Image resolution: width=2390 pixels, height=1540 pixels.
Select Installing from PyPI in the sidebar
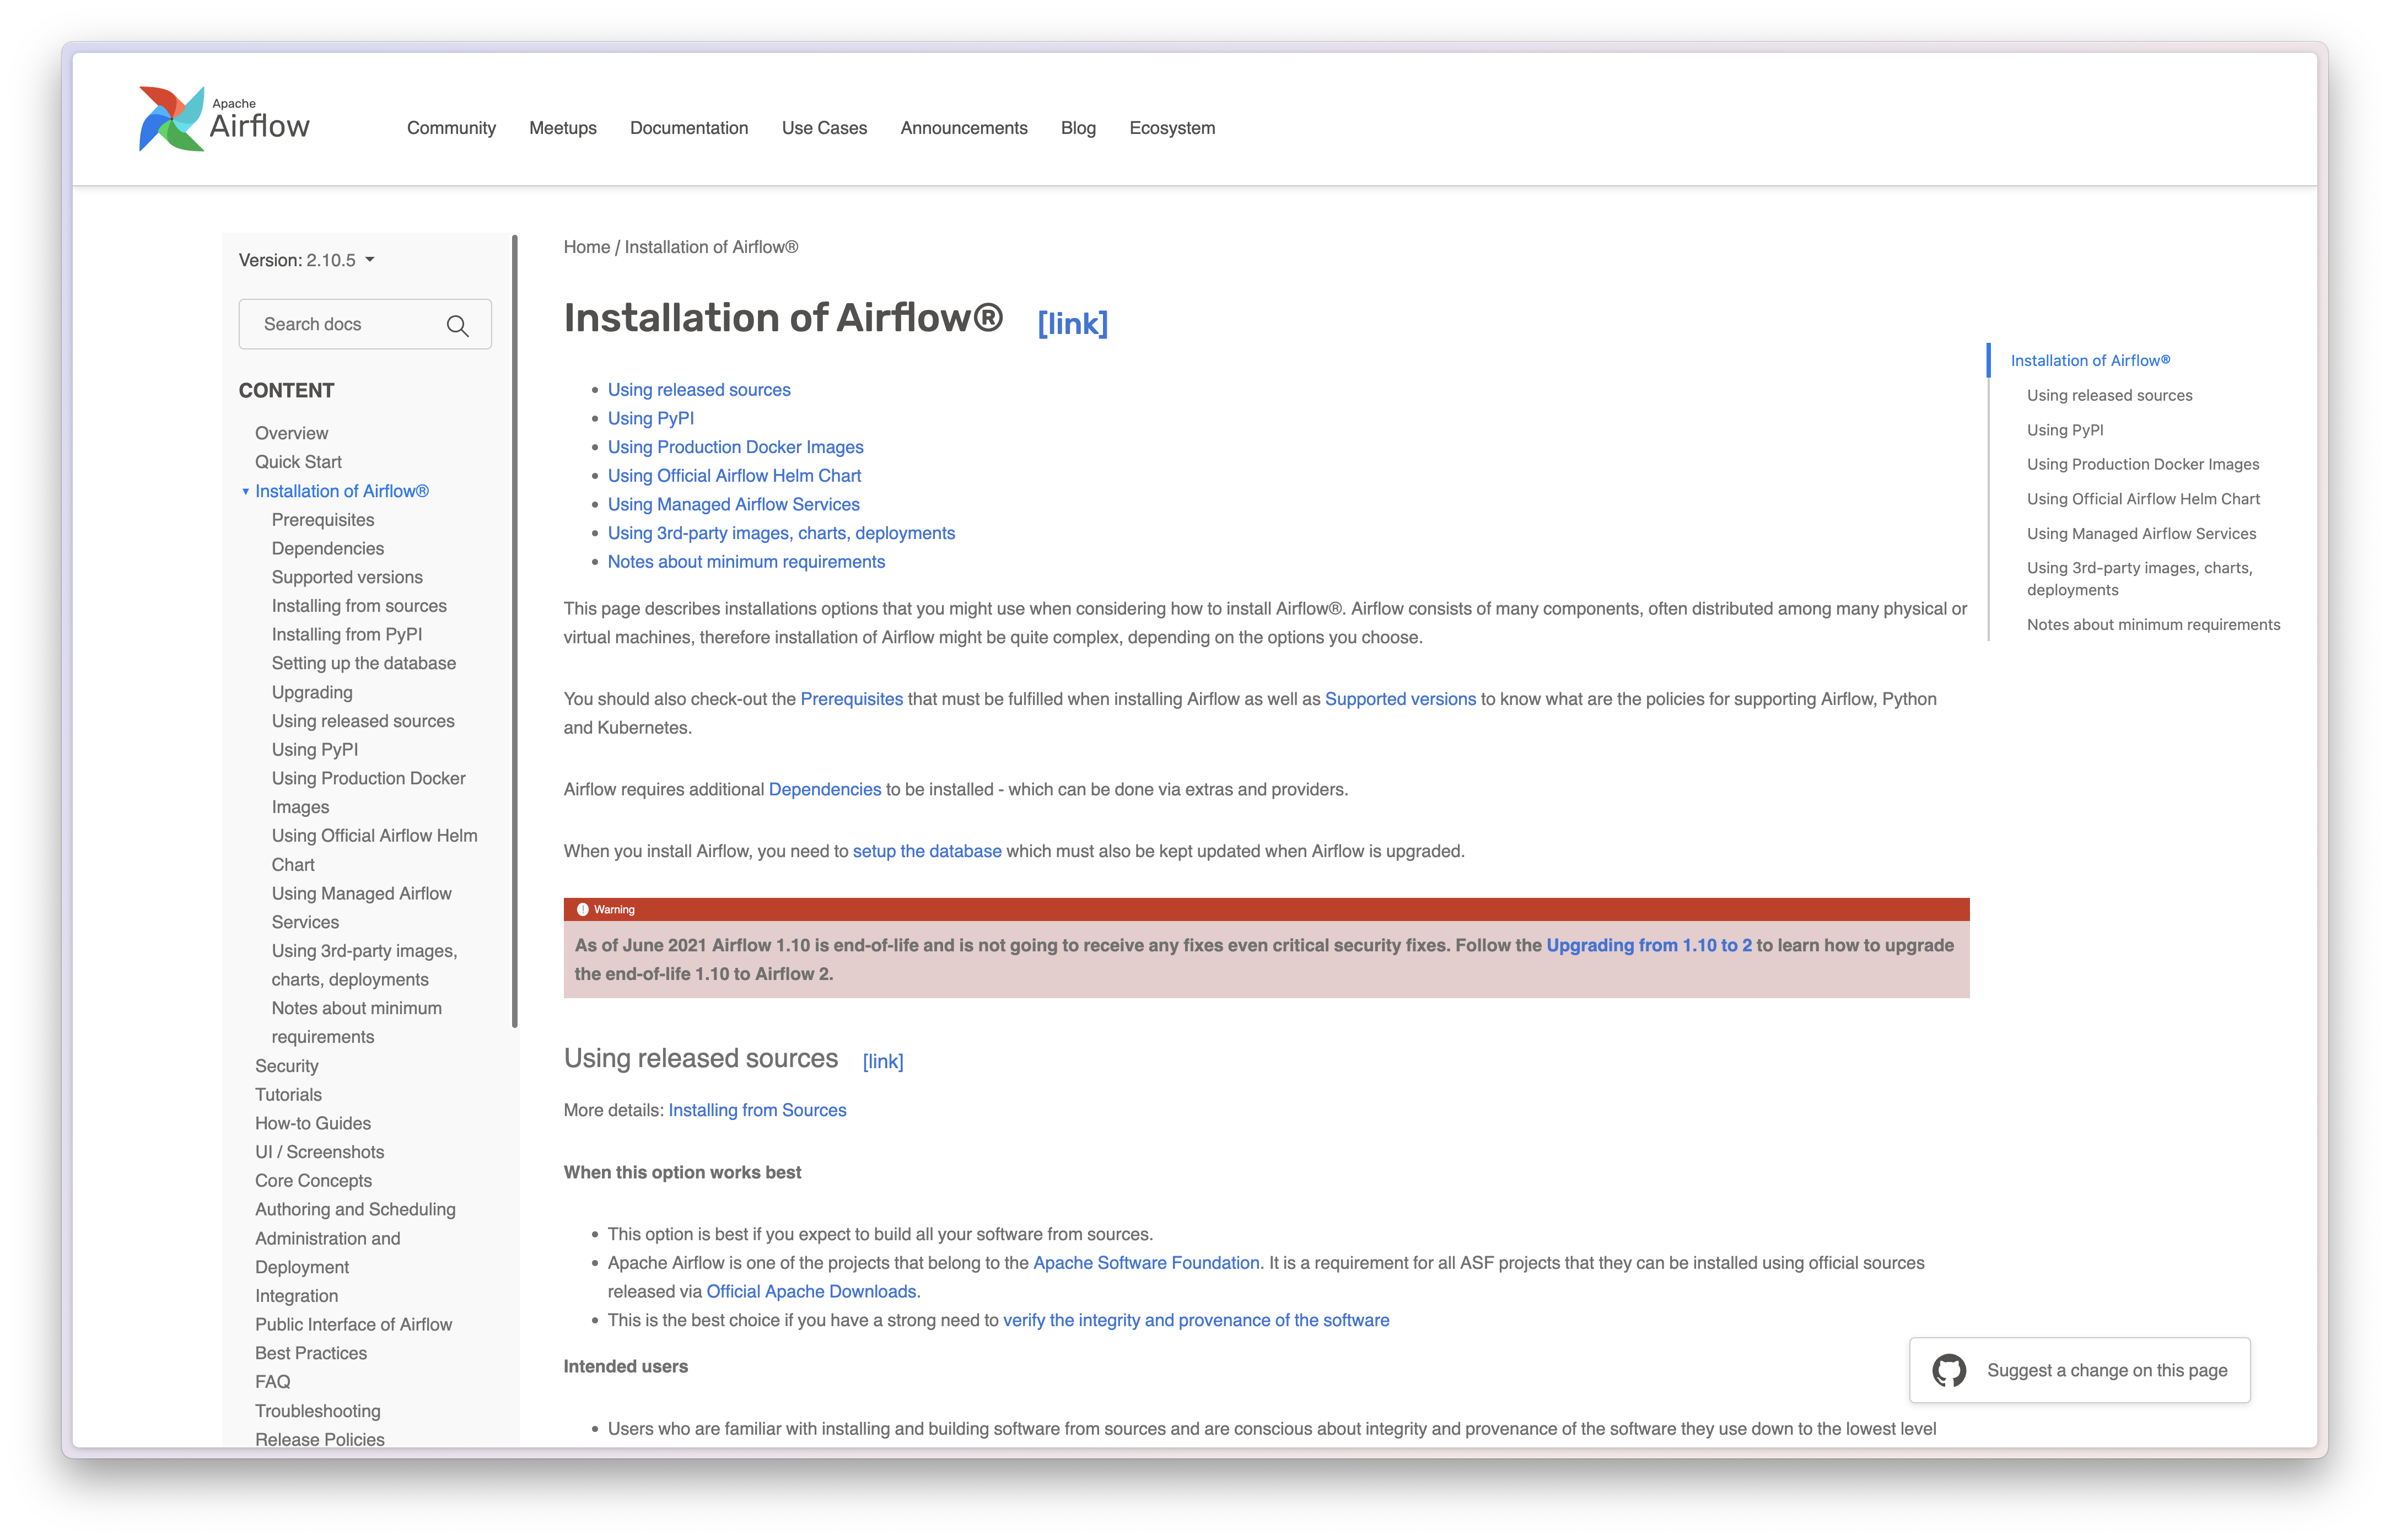(x=347, y=634)
